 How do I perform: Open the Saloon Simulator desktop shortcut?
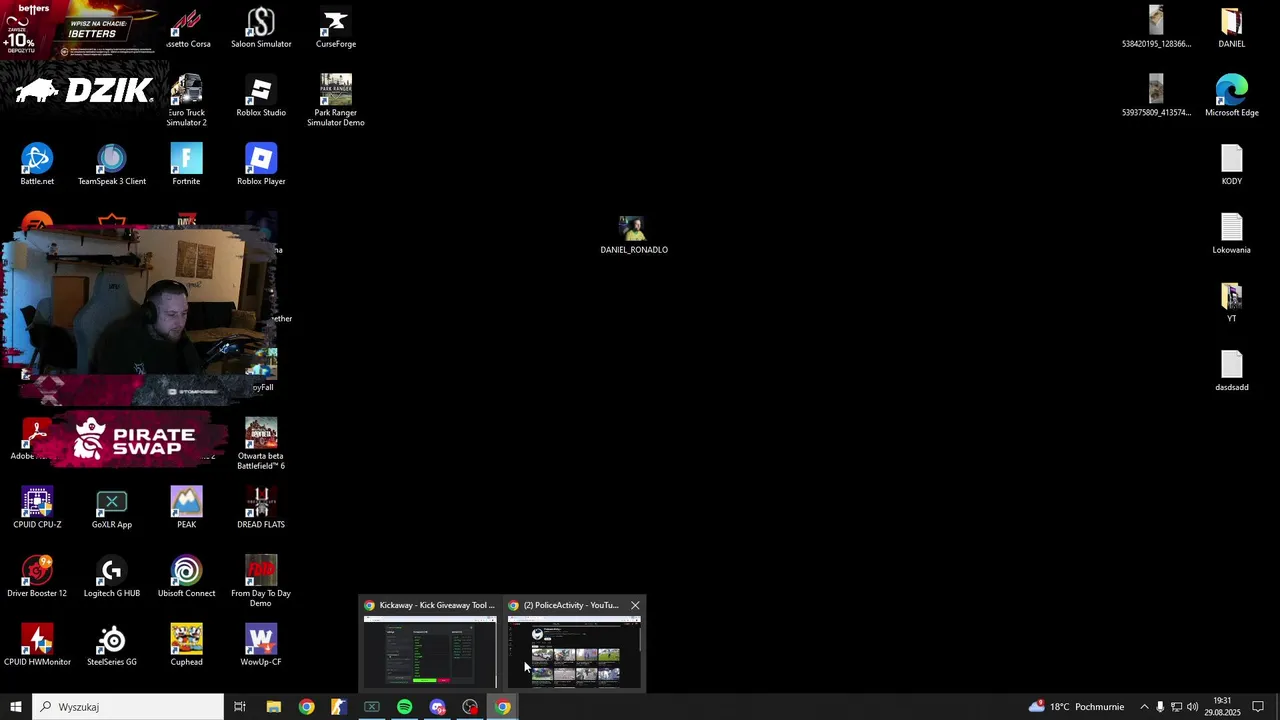pos(261,28)
